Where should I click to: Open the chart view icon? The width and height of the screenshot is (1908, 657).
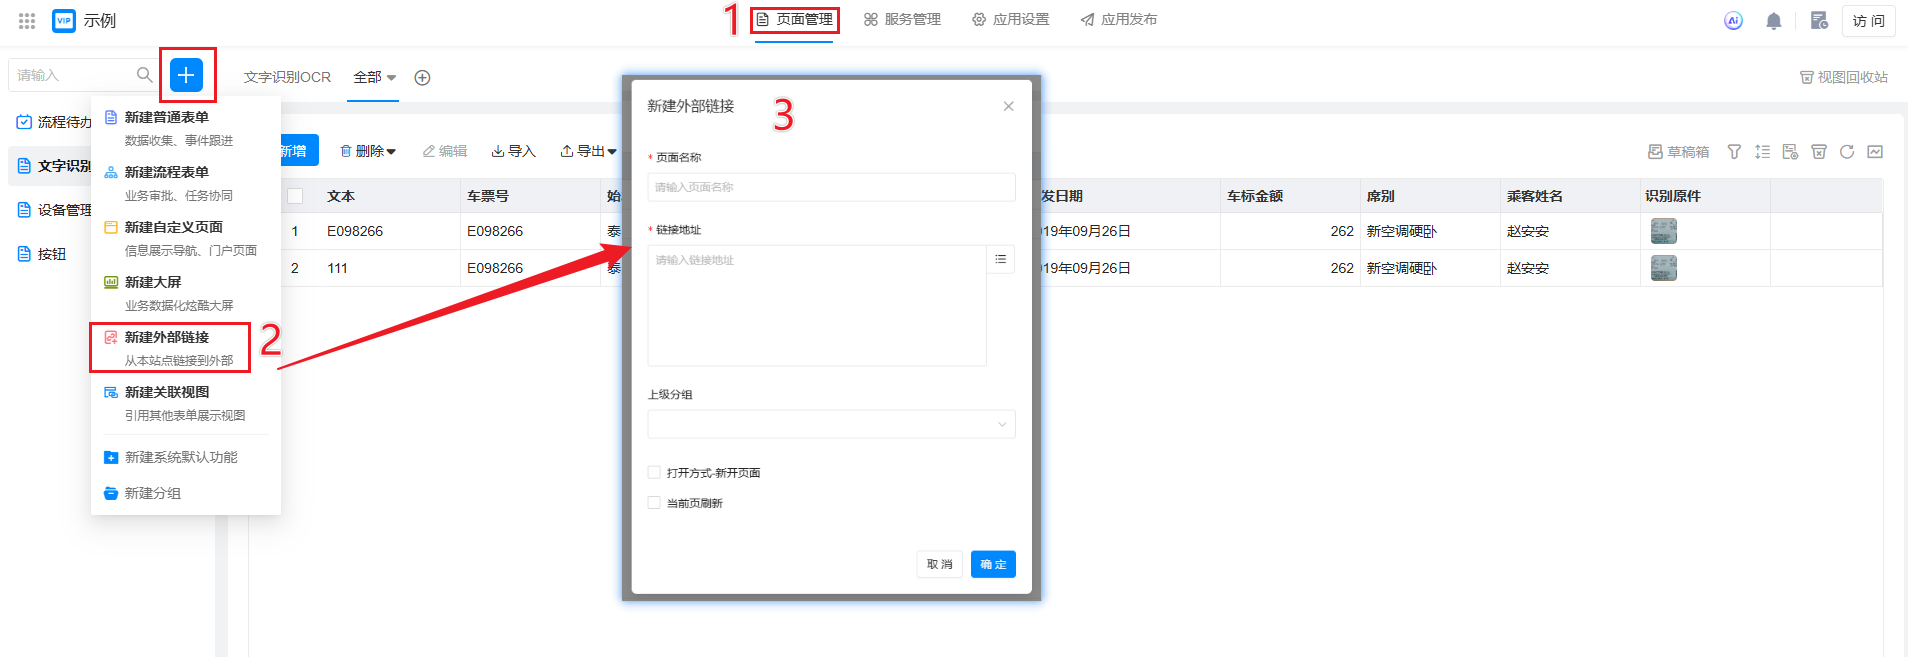coord(1875,152)
